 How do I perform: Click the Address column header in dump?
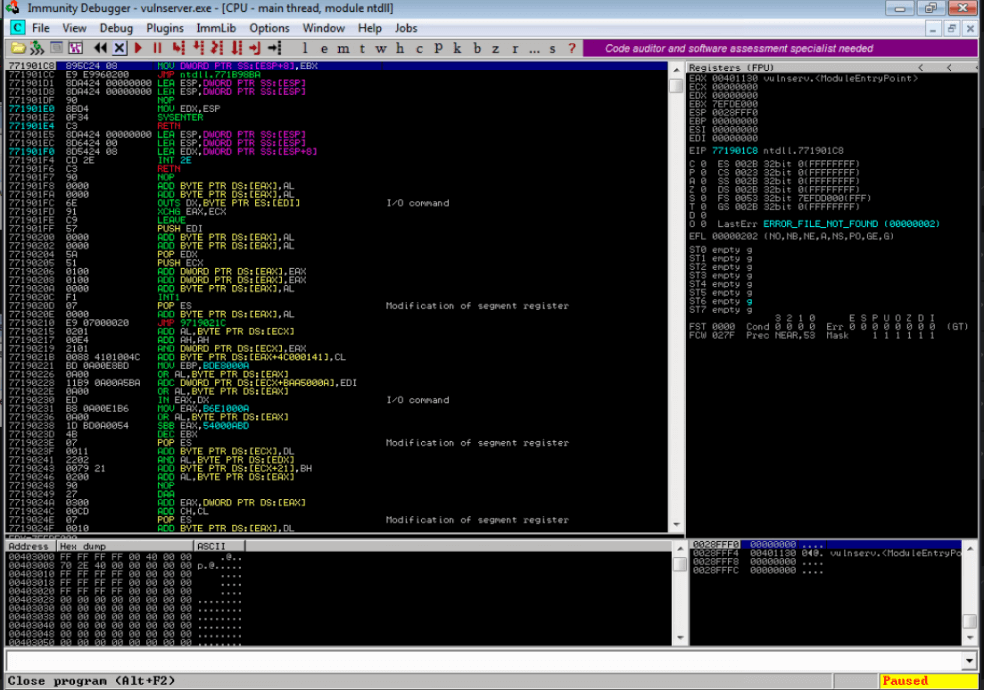[x=29, y=546]
